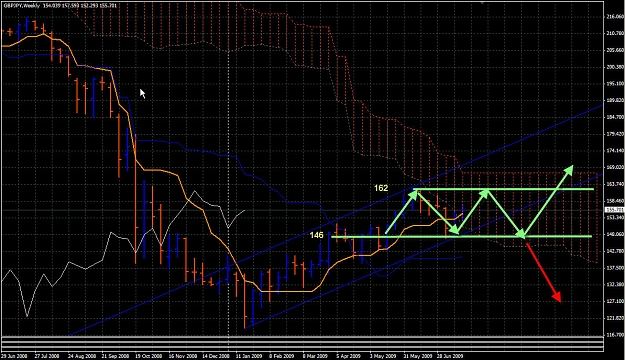This screenshot has width=625, height=360.
Task: Click the 200.380 price axis label
Action: click(x=615, y=67)
